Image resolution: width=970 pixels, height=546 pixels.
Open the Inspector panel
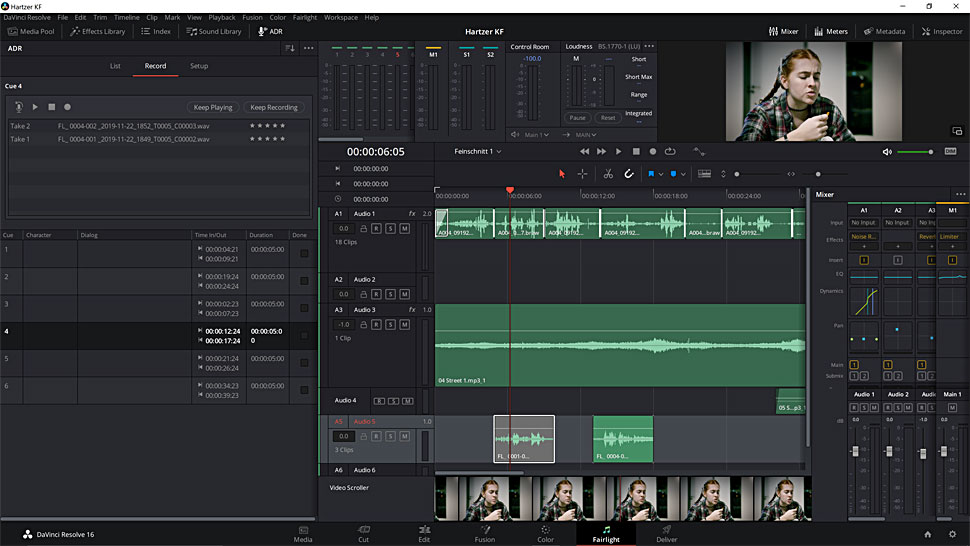point(942,32)
